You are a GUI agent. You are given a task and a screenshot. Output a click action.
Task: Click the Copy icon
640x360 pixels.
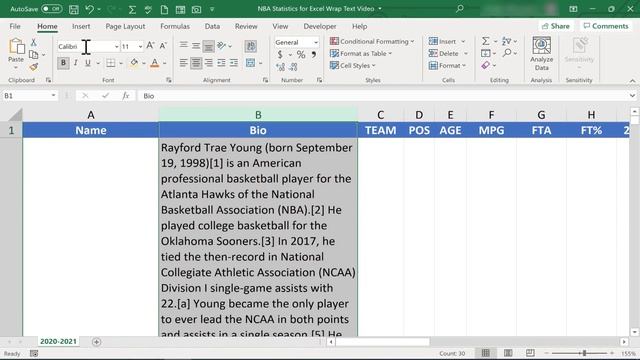(33, 54)
